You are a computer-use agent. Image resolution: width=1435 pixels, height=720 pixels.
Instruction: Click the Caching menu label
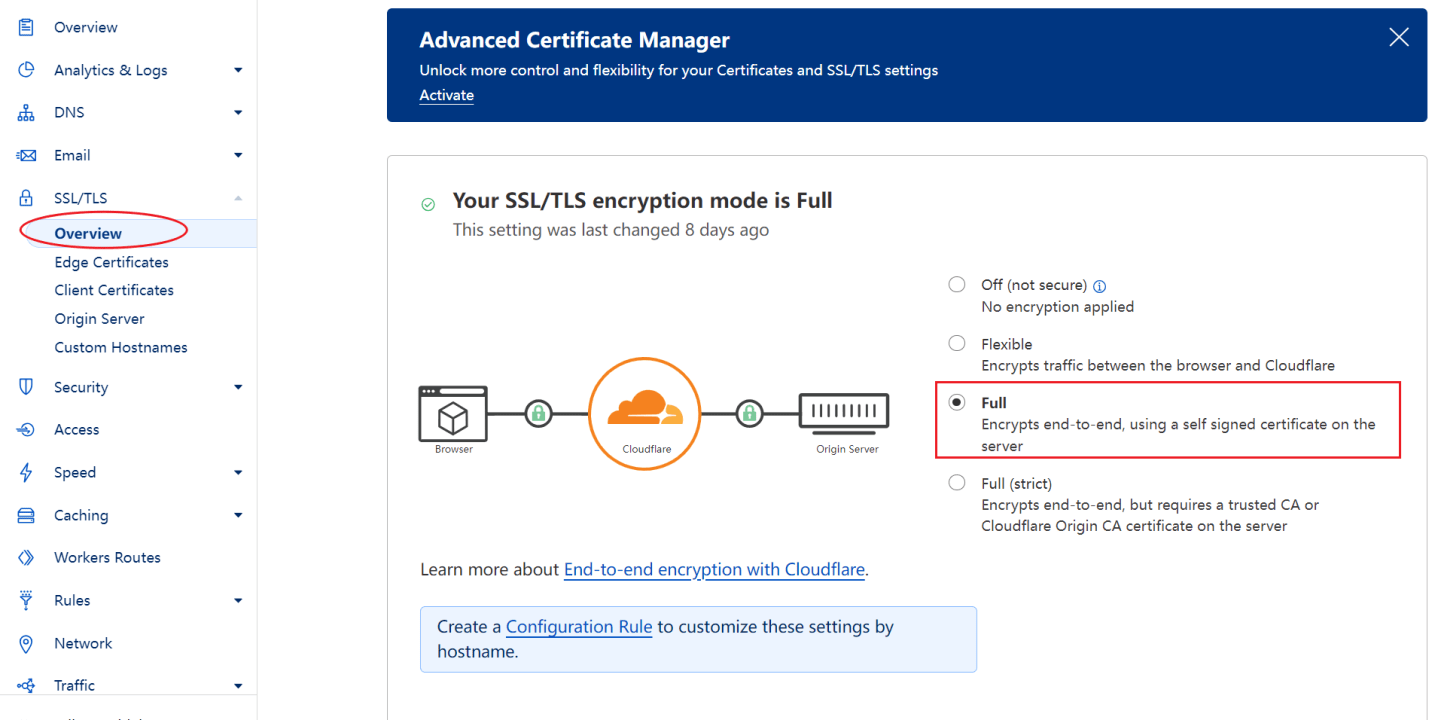pyautogui.click(x=81, y=515)
